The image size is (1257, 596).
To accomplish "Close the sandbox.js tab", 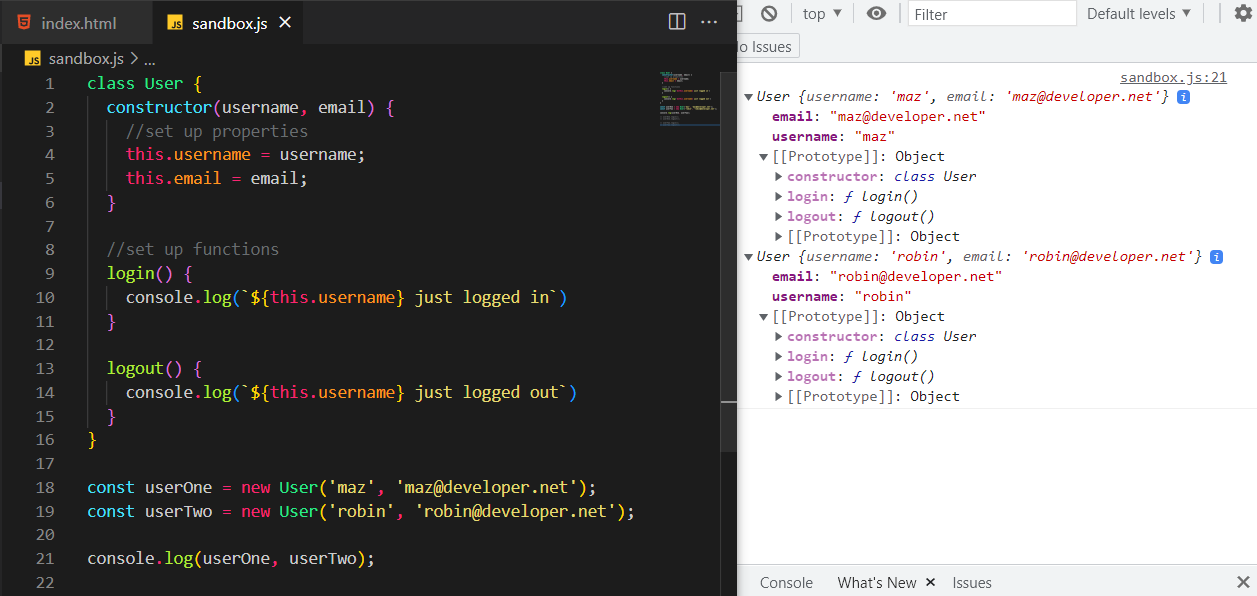I will click(x=285, y=22).
